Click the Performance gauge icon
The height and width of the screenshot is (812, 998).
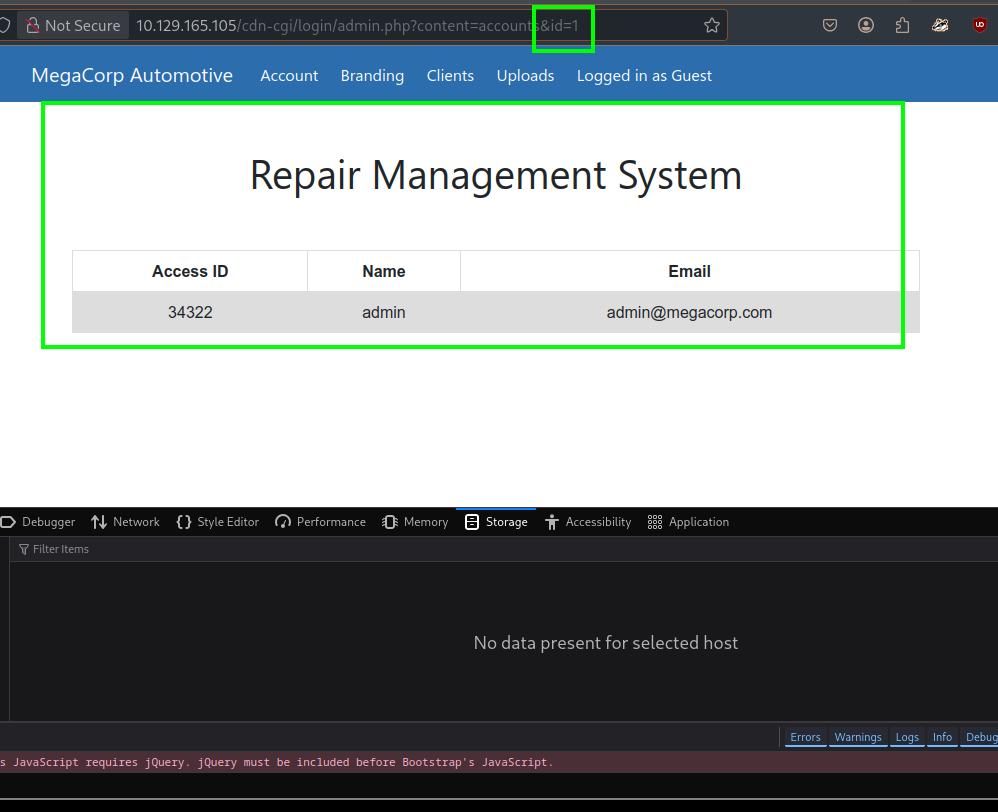point(283,522)
